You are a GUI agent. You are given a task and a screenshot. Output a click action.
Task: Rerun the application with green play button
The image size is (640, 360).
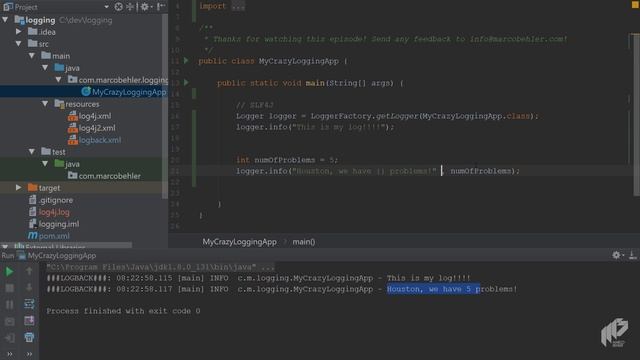tap(9, 271)
